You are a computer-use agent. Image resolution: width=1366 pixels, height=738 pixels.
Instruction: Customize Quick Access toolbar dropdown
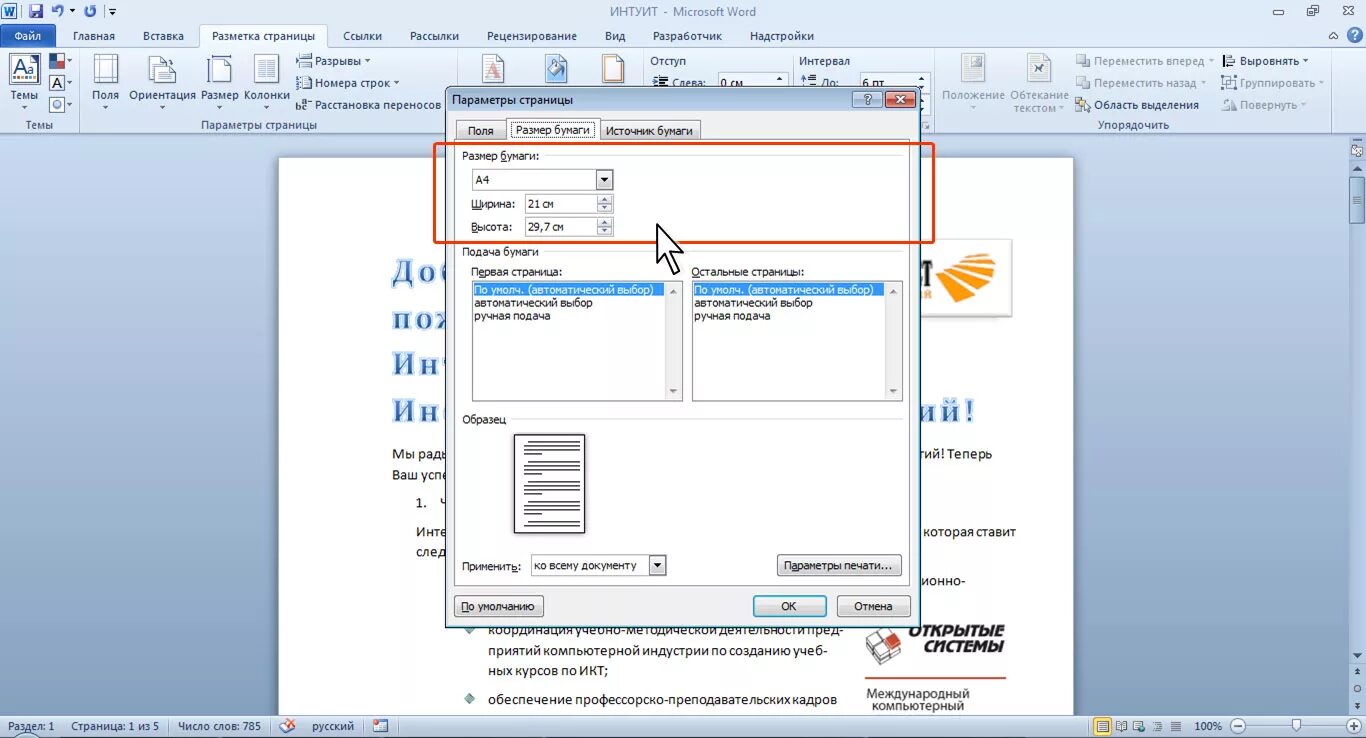[112, 12]
